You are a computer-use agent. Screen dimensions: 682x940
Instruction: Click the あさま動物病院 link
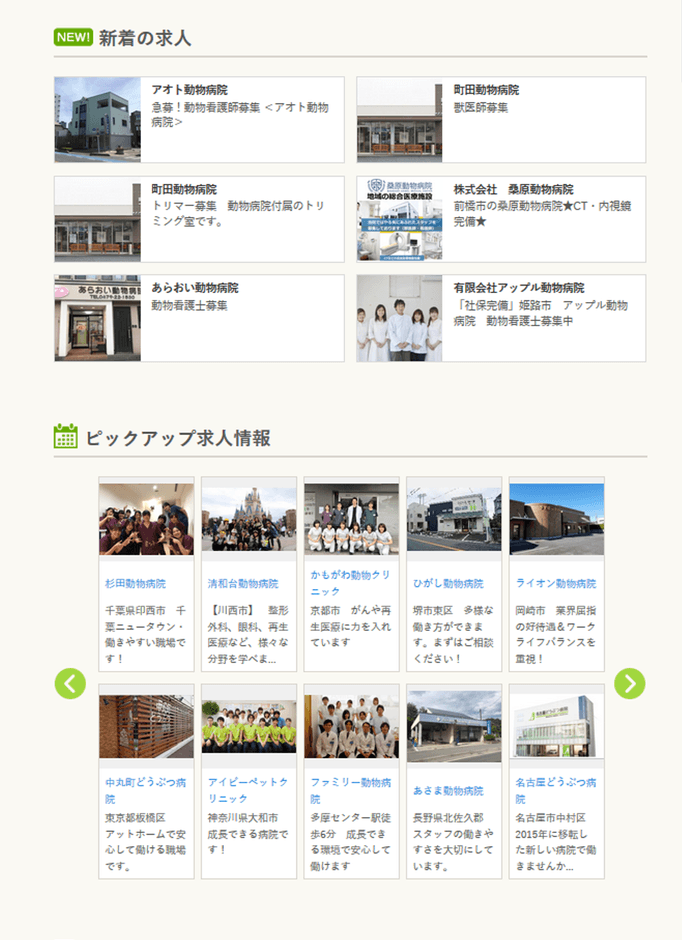[448, 791]
